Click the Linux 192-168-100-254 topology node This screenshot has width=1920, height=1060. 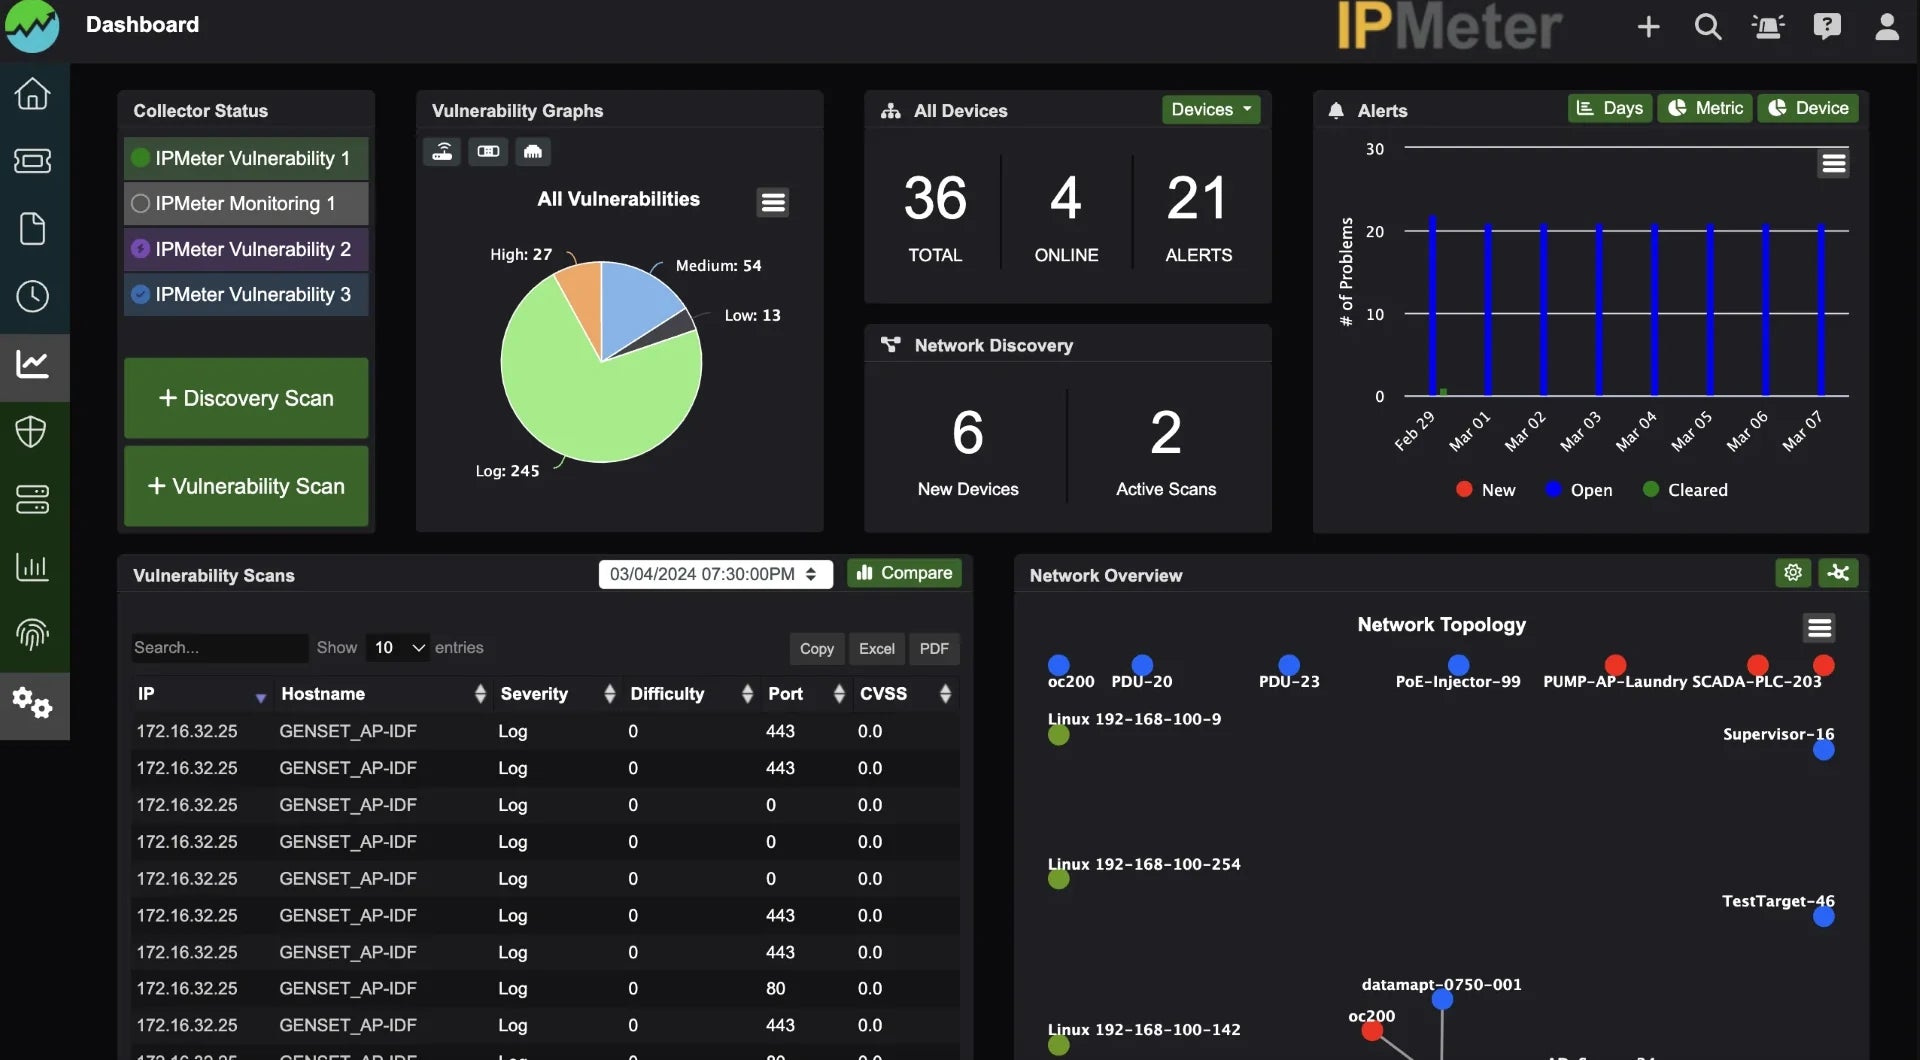[x=1059, y=880]
